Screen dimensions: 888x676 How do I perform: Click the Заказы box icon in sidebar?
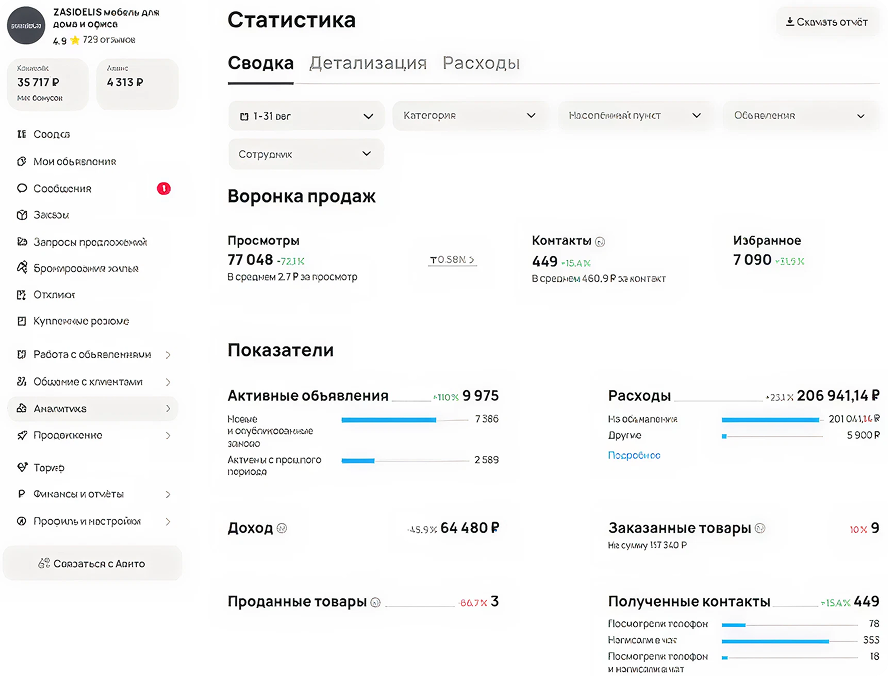point(22,215)
